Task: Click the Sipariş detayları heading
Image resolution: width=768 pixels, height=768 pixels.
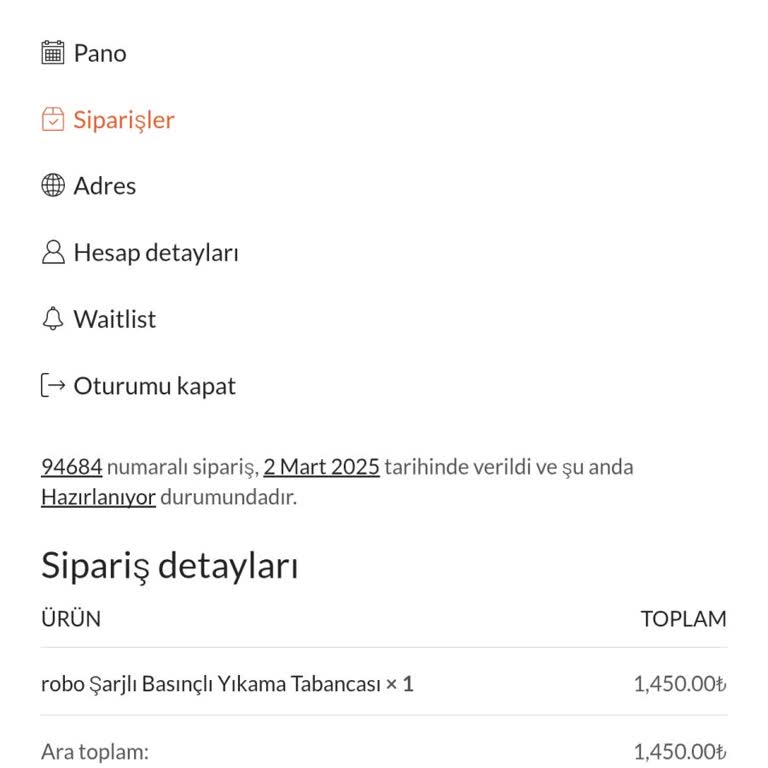Action: coord(169,566)
